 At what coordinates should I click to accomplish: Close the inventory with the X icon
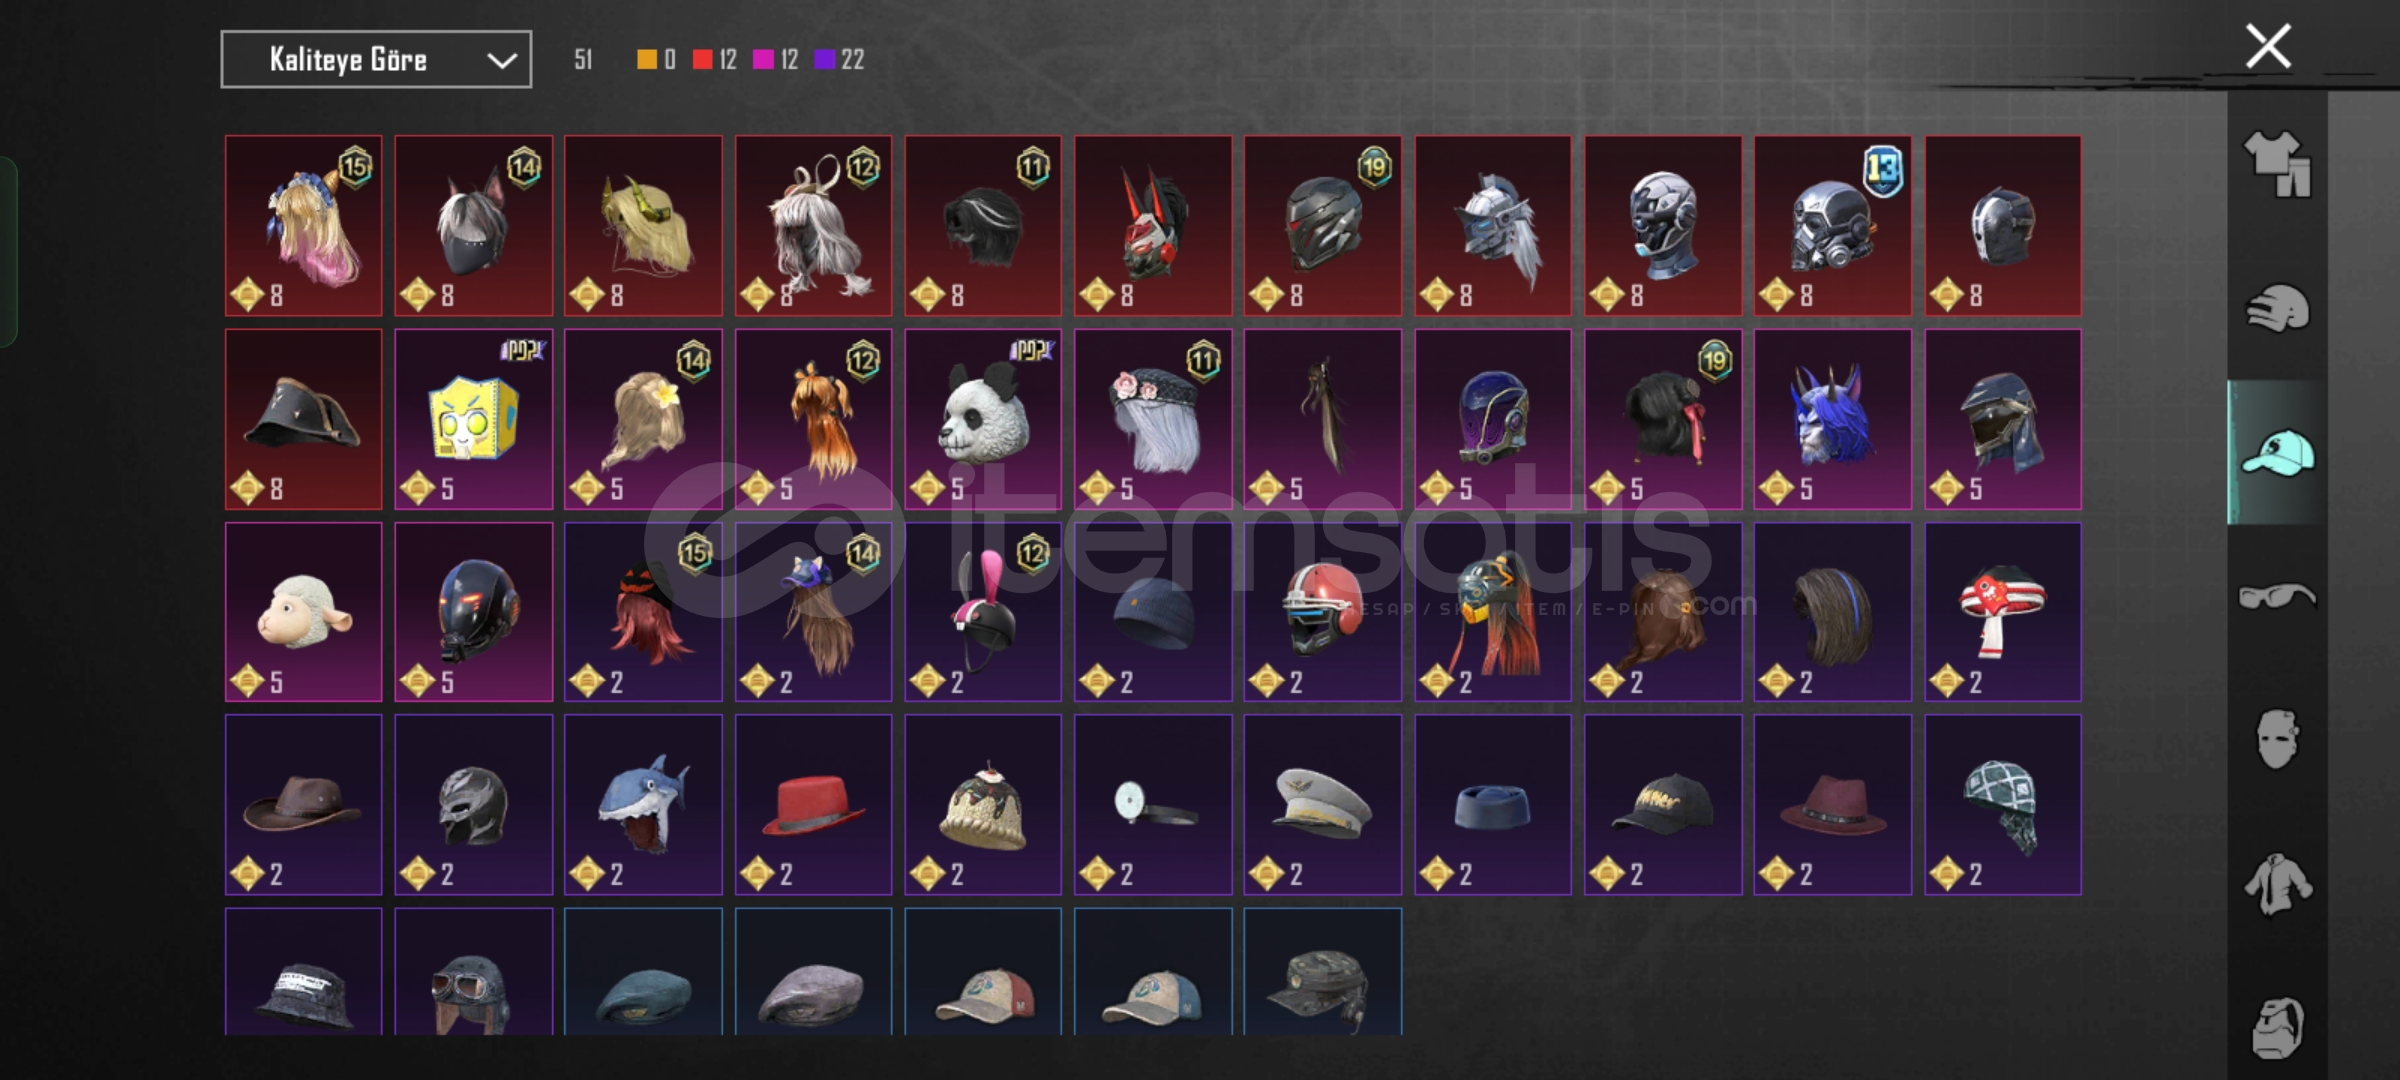coord(2268,46)
